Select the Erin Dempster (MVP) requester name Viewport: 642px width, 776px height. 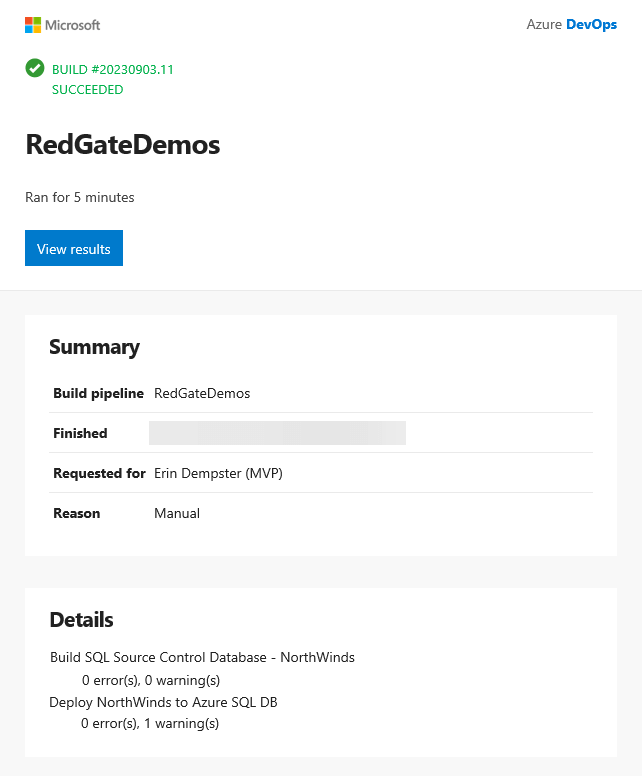[x=218, y=473]
